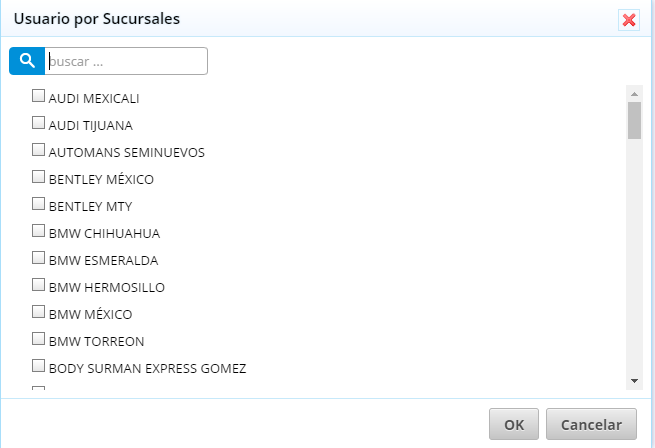Check the AUDI MEXICALI checkbox
This screenshot has height=448, width=655.
point(38,96)
